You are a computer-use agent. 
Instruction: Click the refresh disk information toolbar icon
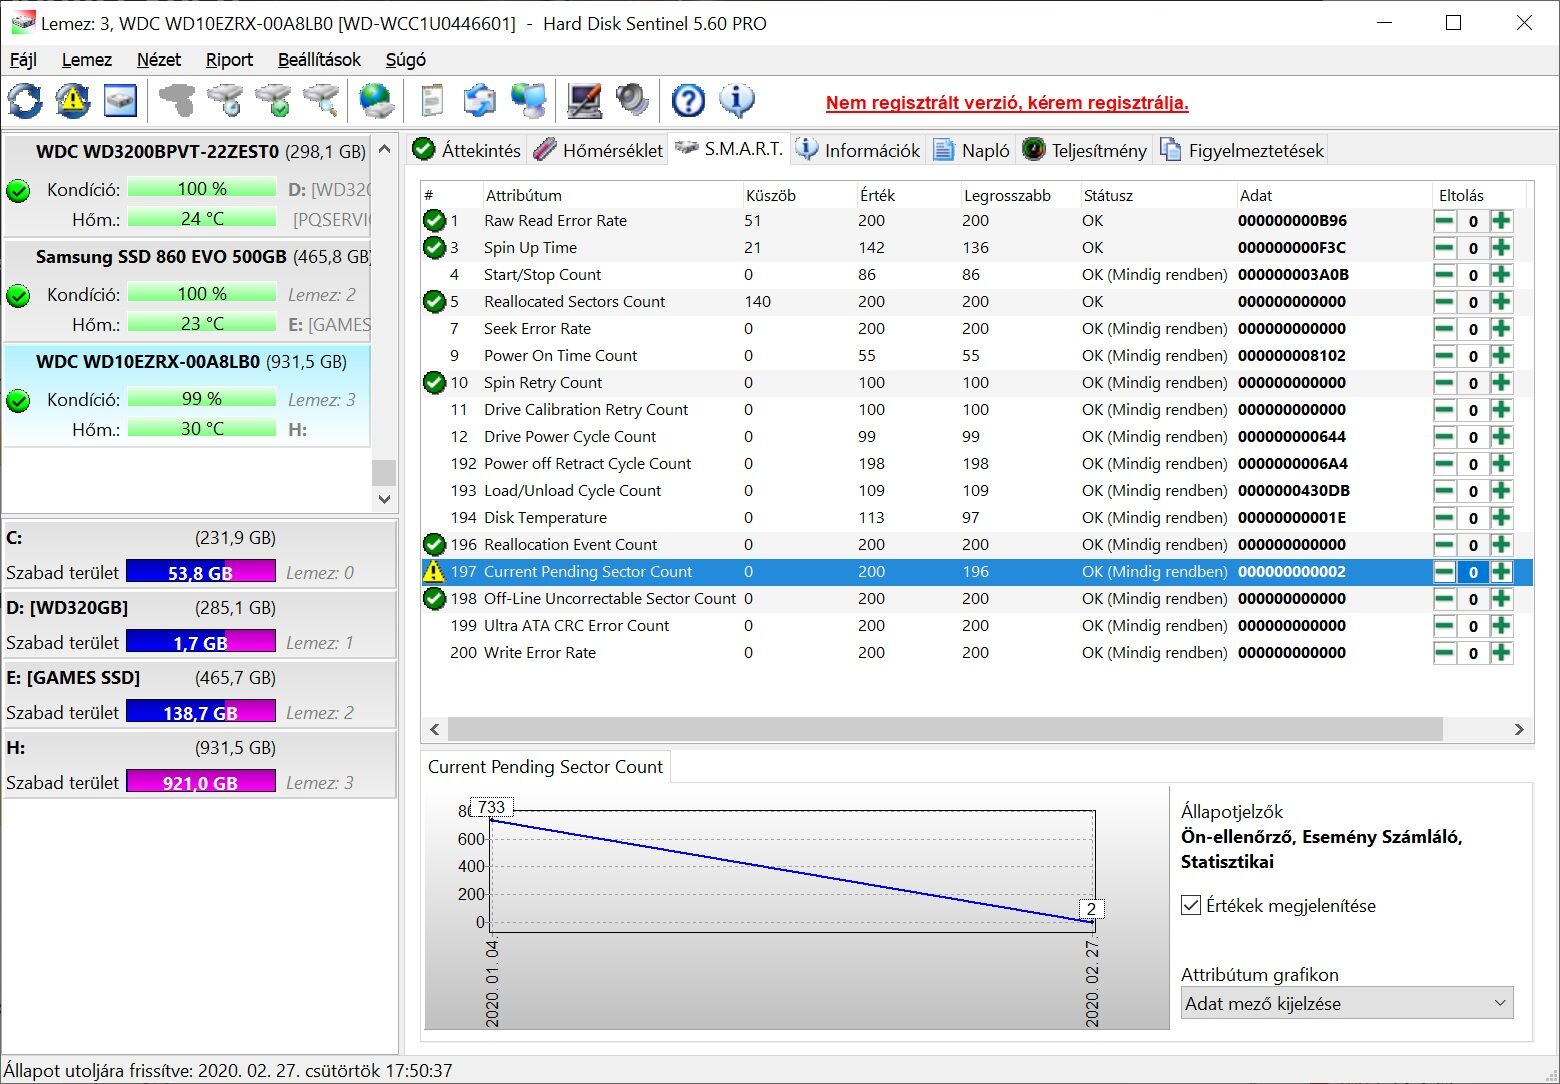click(25, 100)
